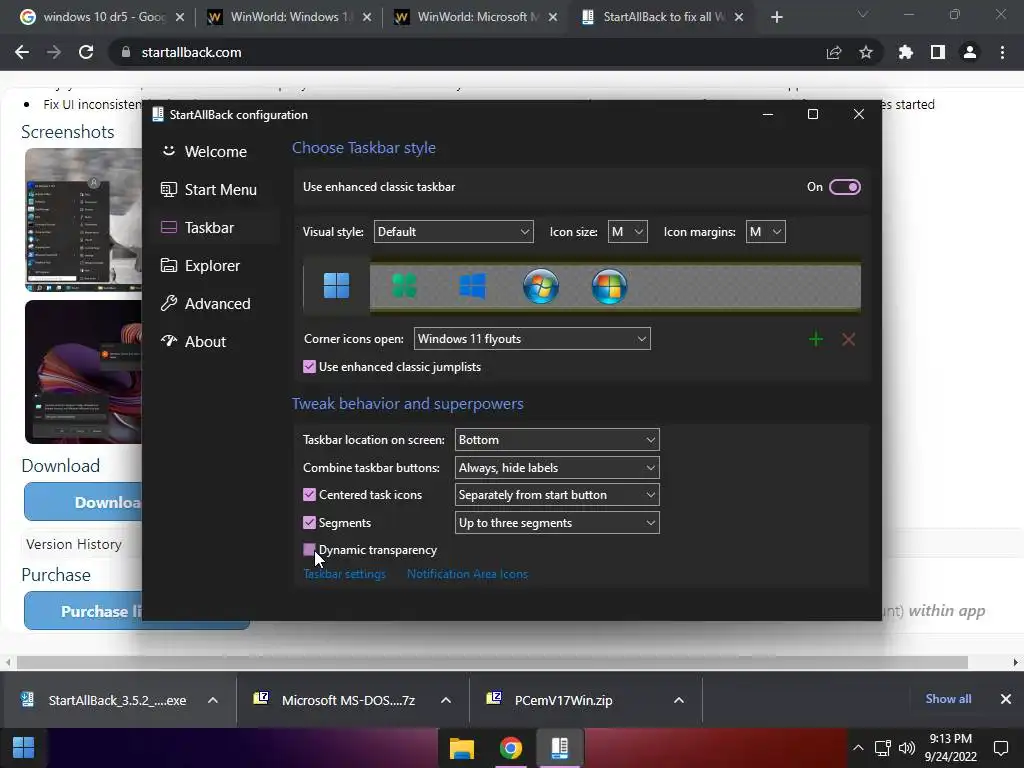The width and height of the screenshot is (1024, 768).
Task: Open the Start Menu section in sidebar
Action: click(215, 189)
